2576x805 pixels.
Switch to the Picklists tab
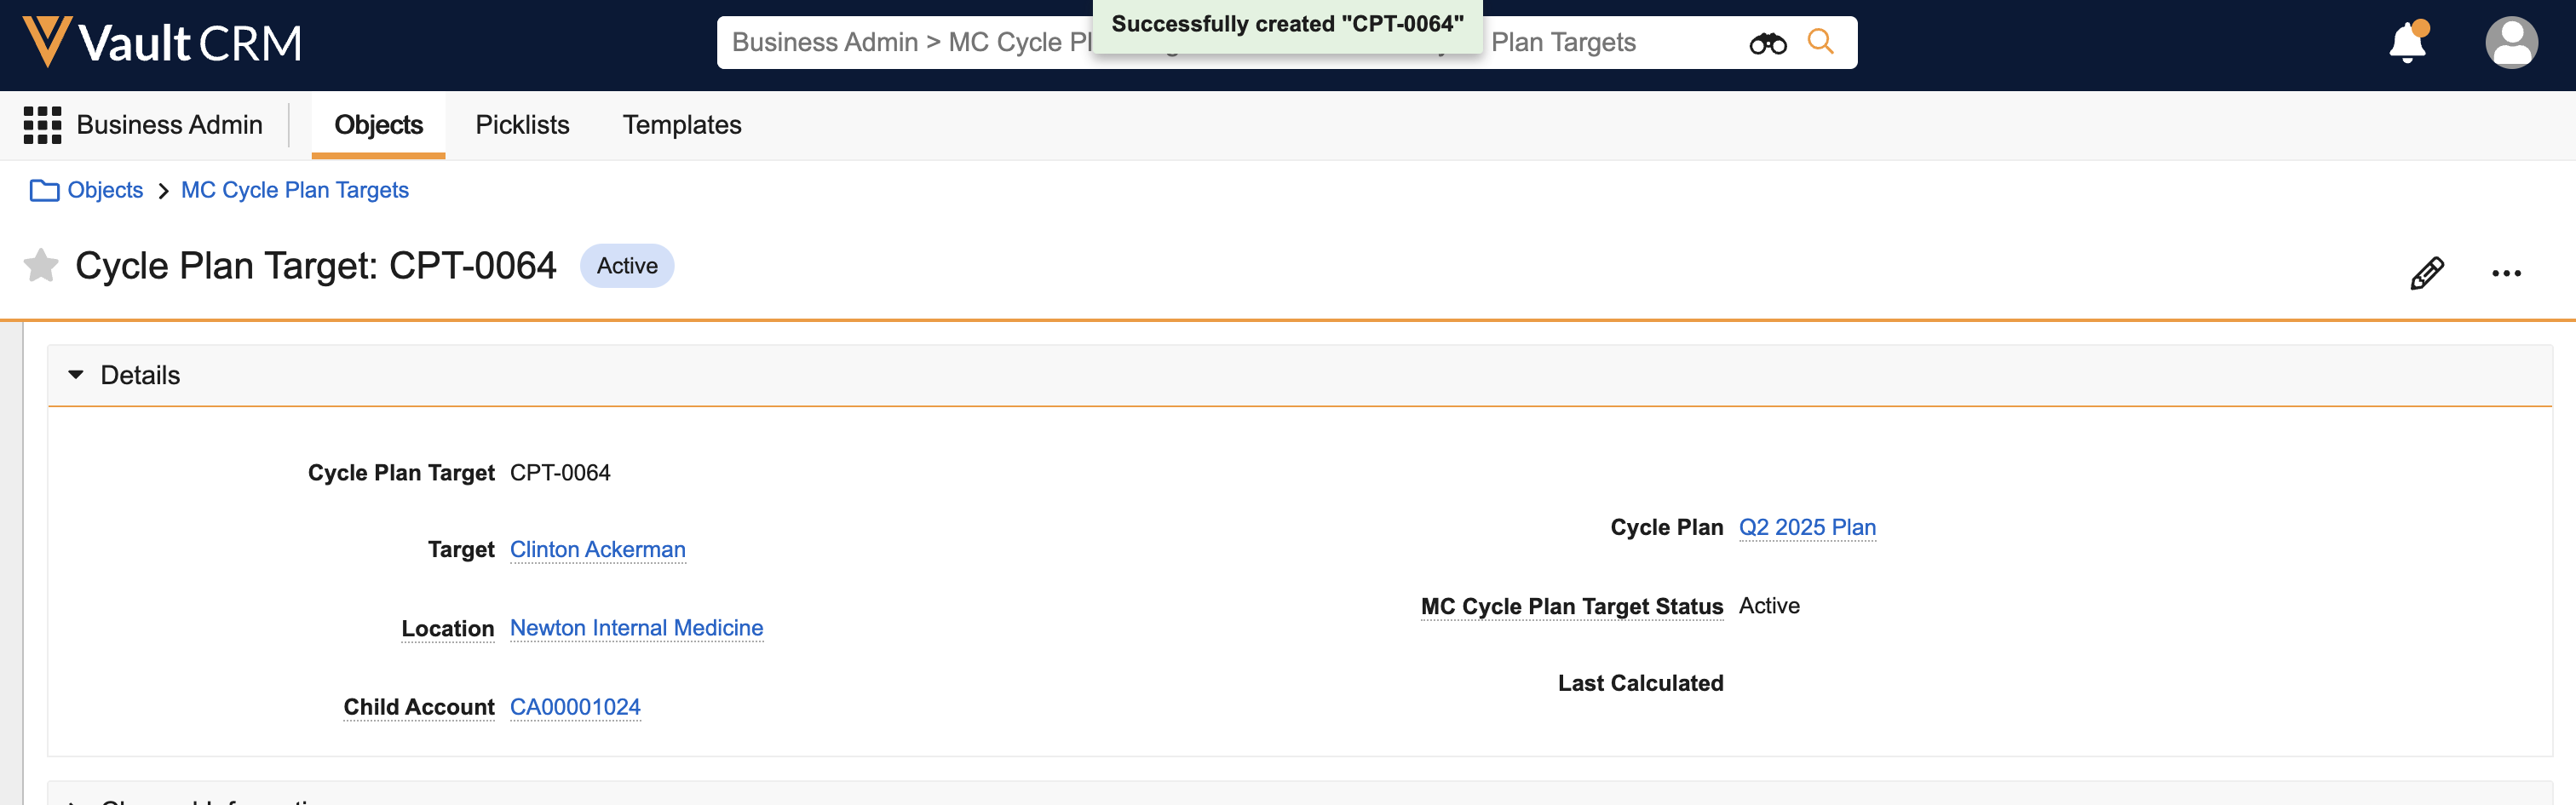tap(522, 125)
